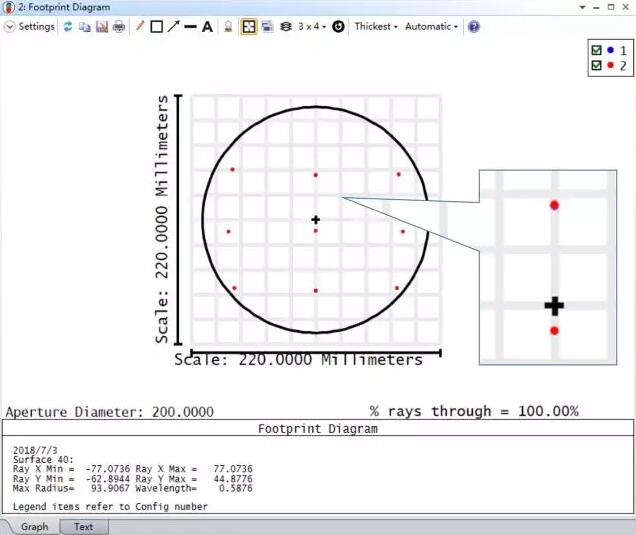Uncheck configuration 1 legend checkbox
Viewport: 636px width, 535px height.
coord(598,50)
